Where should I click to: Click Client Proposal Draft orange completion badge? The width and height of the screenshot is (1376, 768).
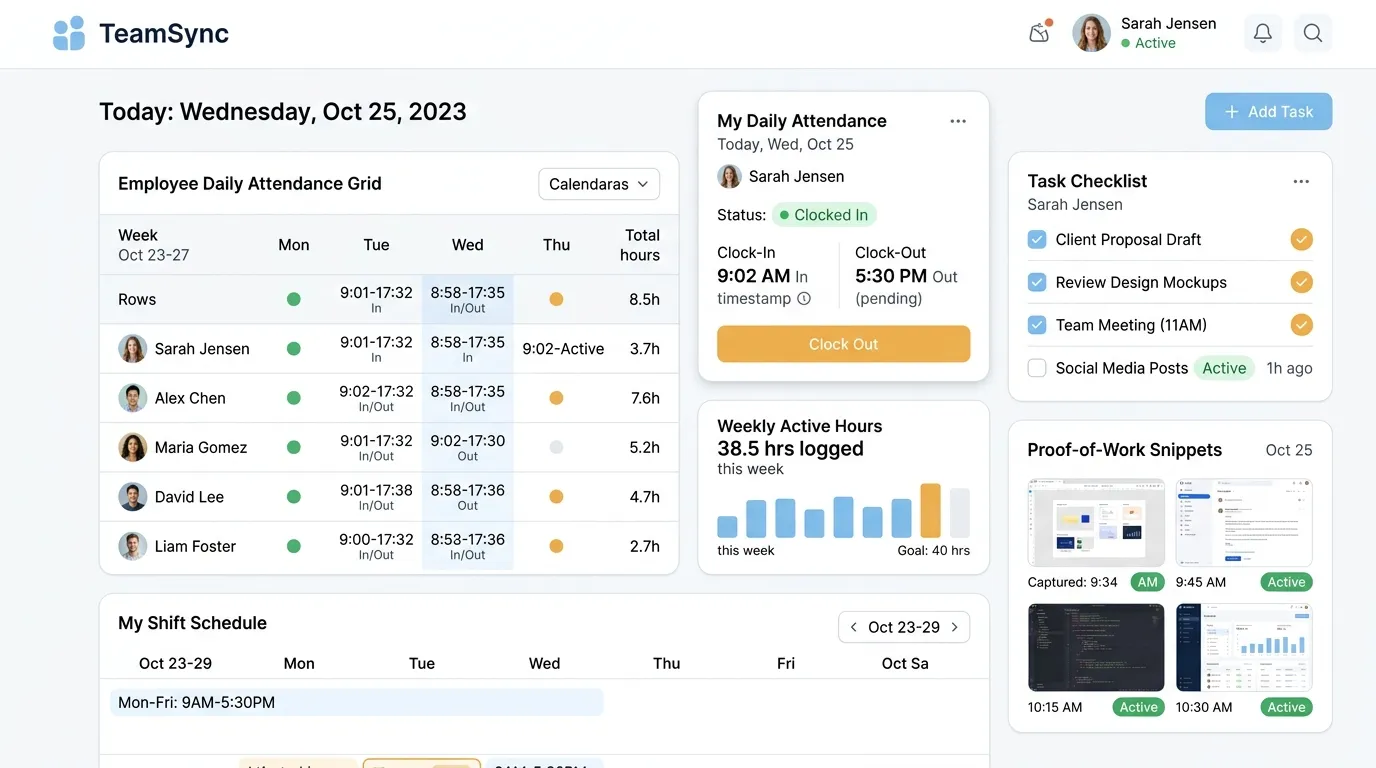tap(1301, 239)
